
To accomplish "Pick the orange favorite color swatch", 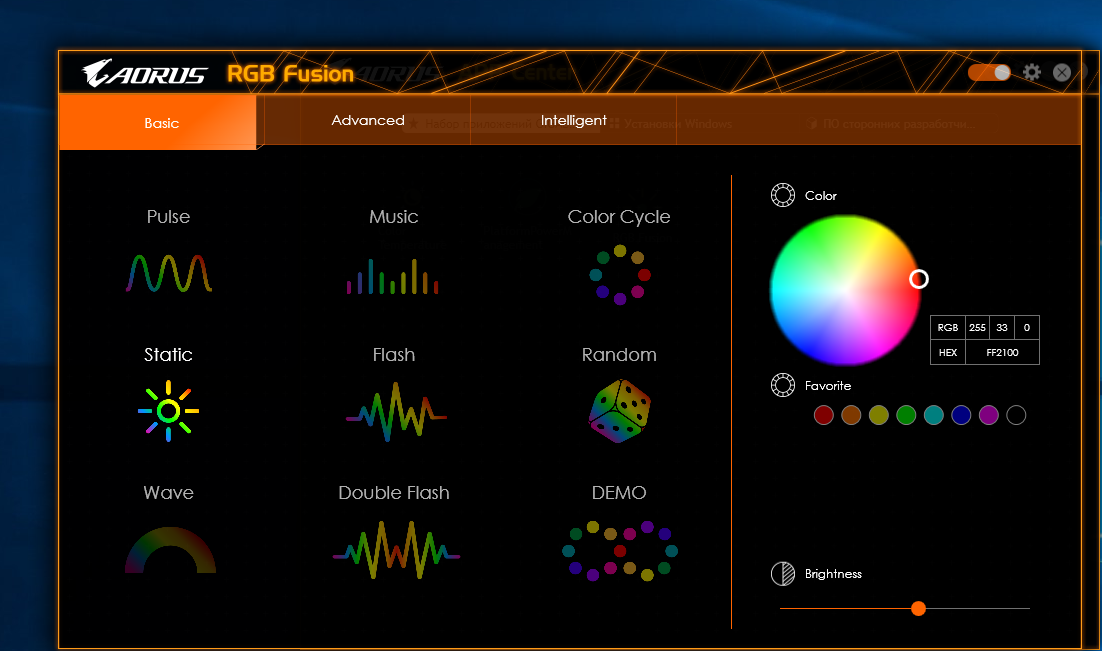I will click(x=851, y=415).
